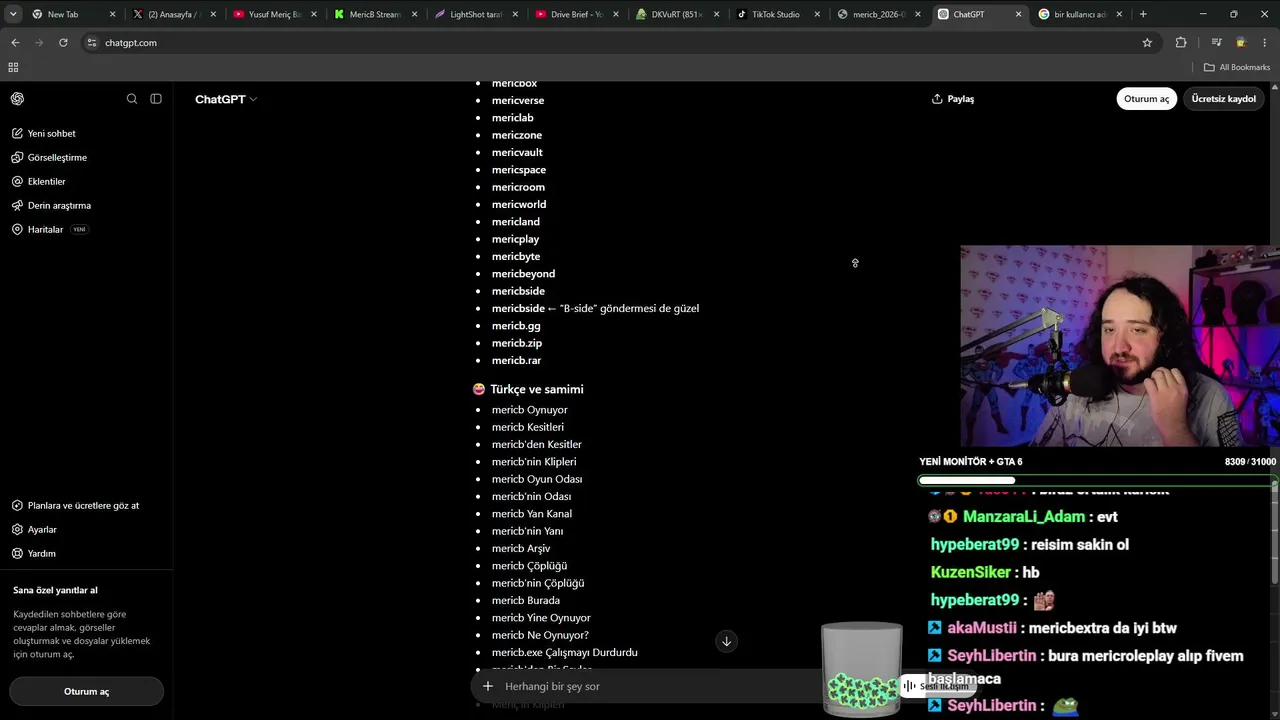Click the 'mericb Yan Kanal' list item
The width and height of the screenshot is (1280, 720).
point(532,514)
